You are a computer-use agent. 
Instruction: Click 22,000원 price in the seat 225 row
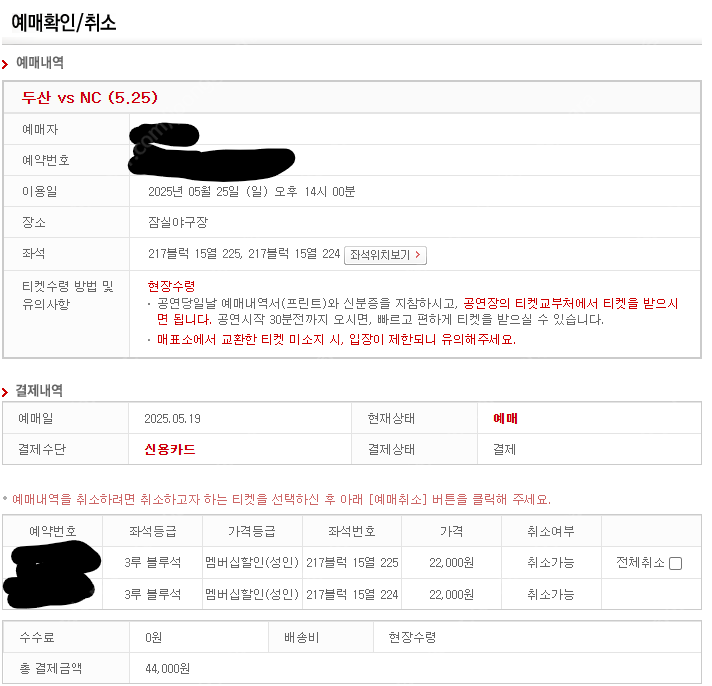451,563
